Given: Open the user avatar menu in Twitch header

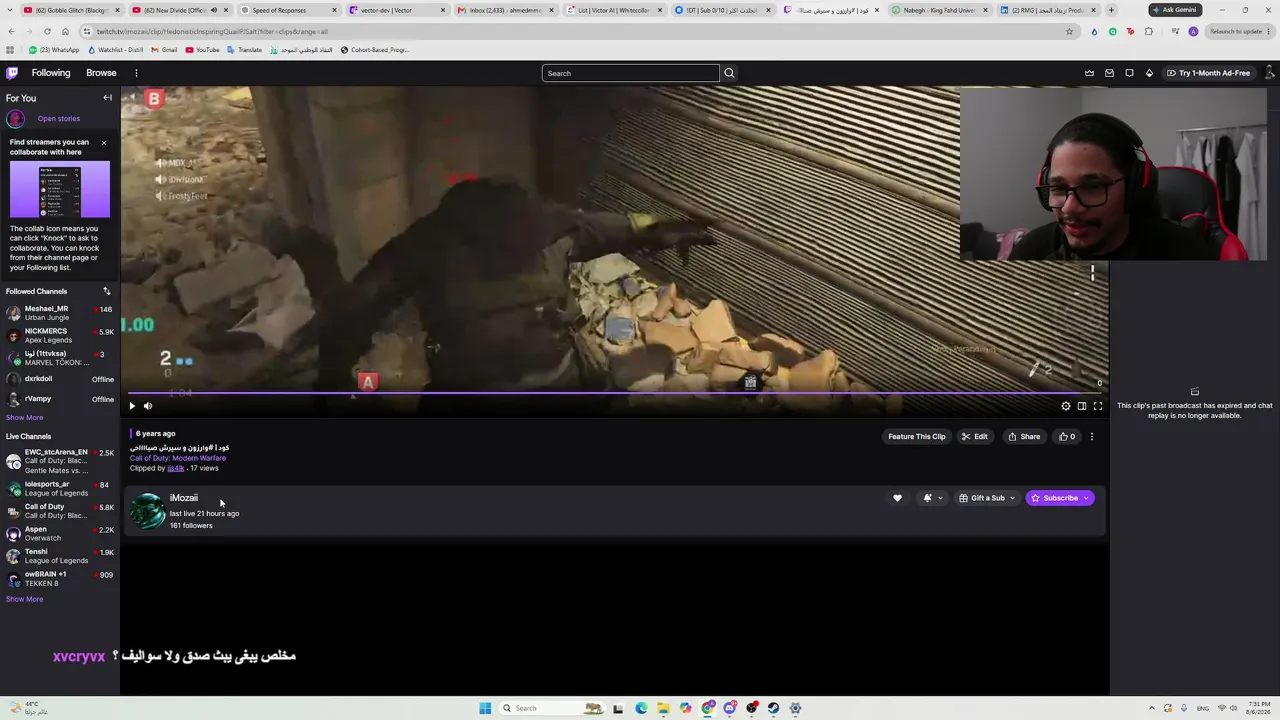Looking at the screenshot, I should click(1270, 73).
